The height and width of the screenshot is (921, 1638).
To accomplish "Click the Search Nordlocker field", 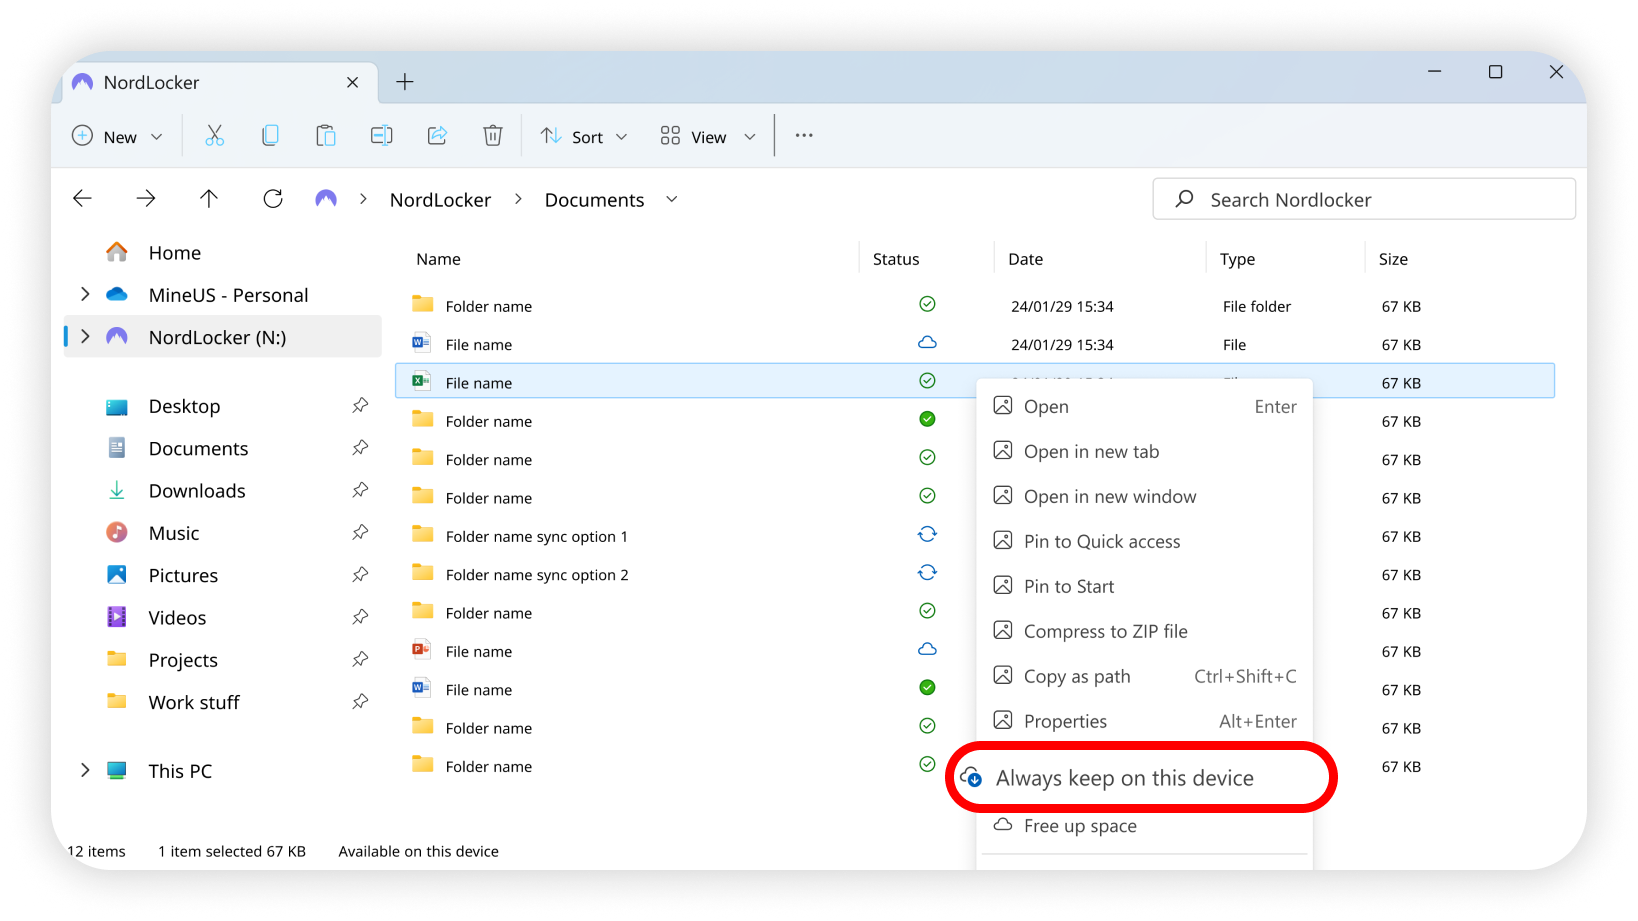I will (1364, 199).
